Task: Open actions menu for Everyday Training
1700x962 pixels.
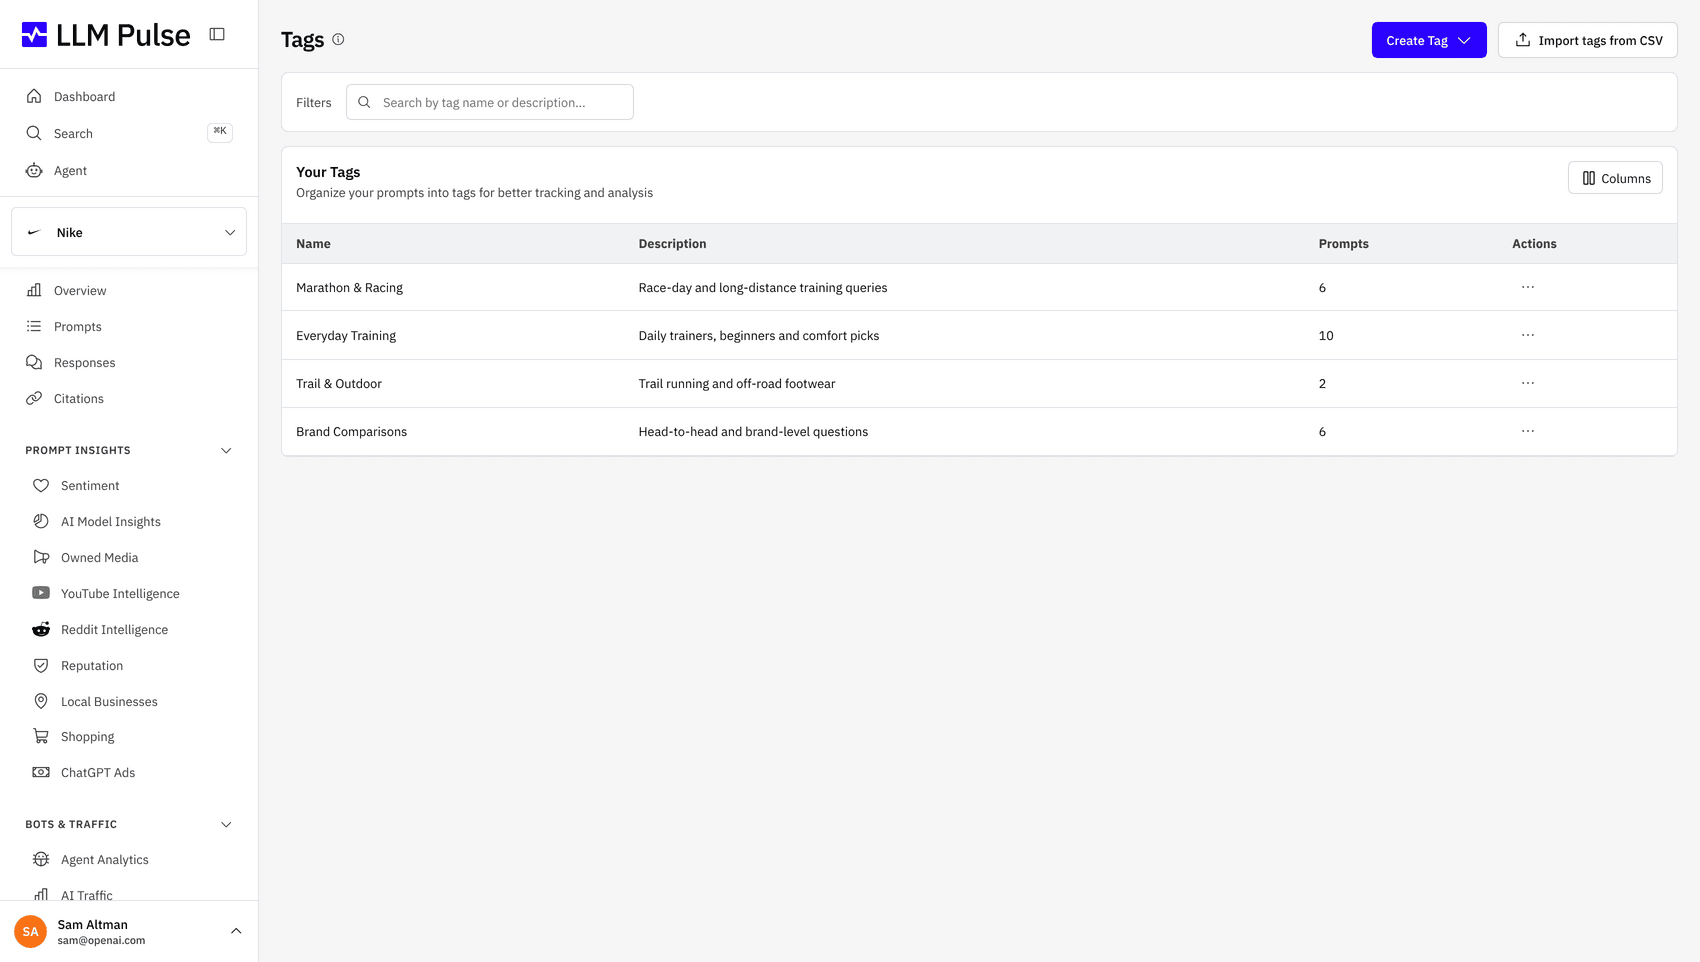Action: click(x=1528, y=335)
